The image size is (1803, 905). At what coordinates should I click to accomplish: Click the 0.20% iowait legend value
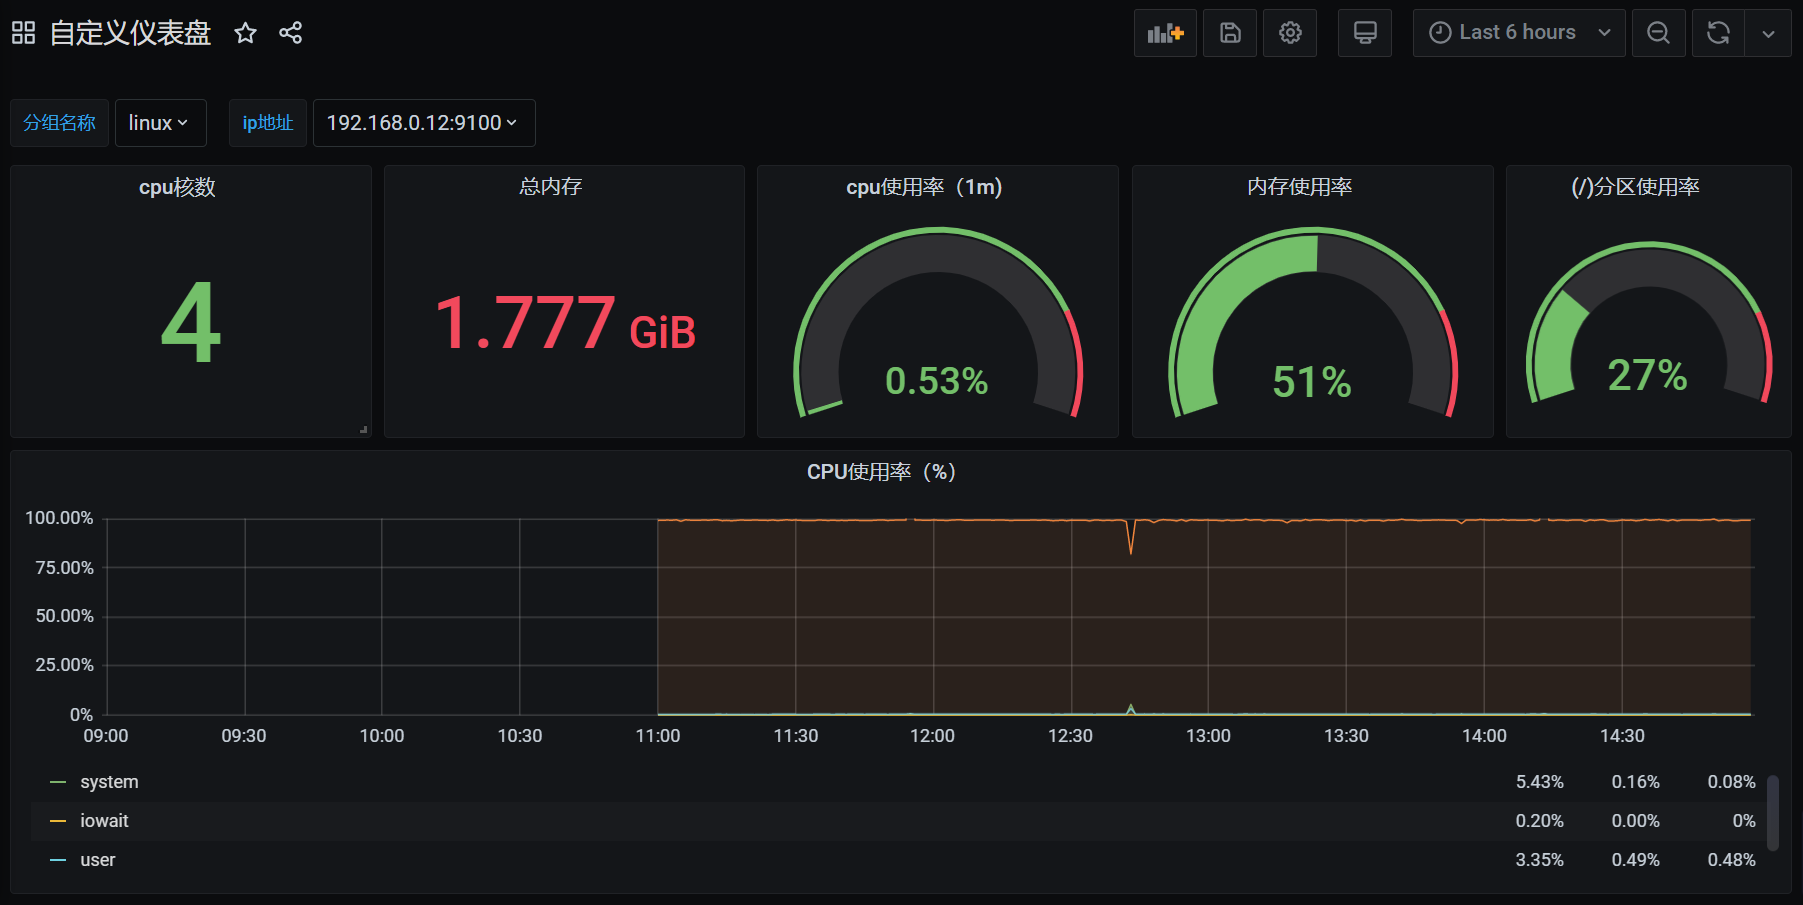point(1539,821)
